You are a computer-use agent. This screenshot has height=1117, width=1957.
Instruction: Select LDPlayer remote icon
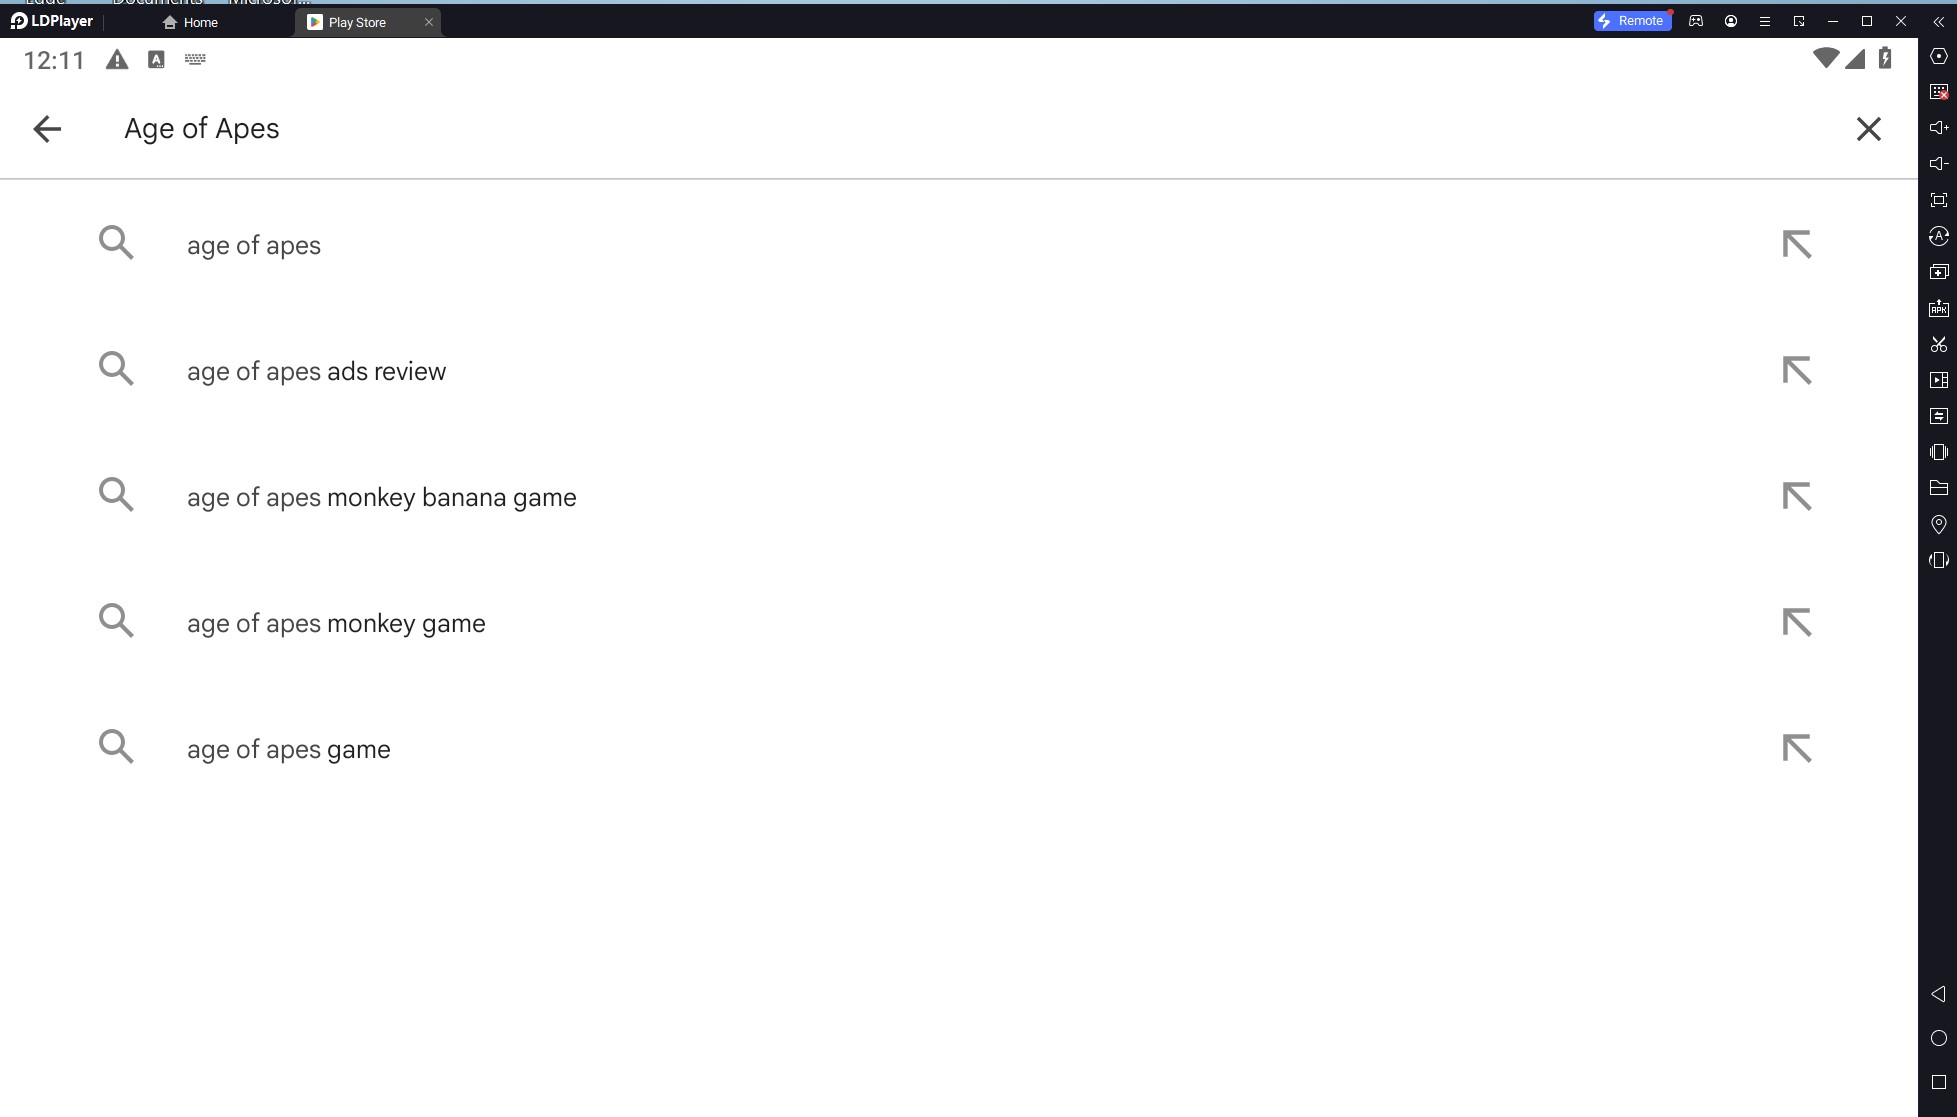point(1630,22)
